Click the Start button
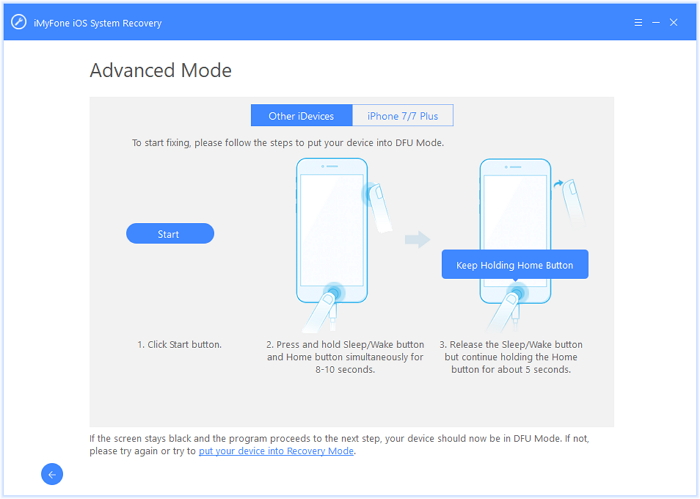The image size is (700, 499). coord(170,233)
